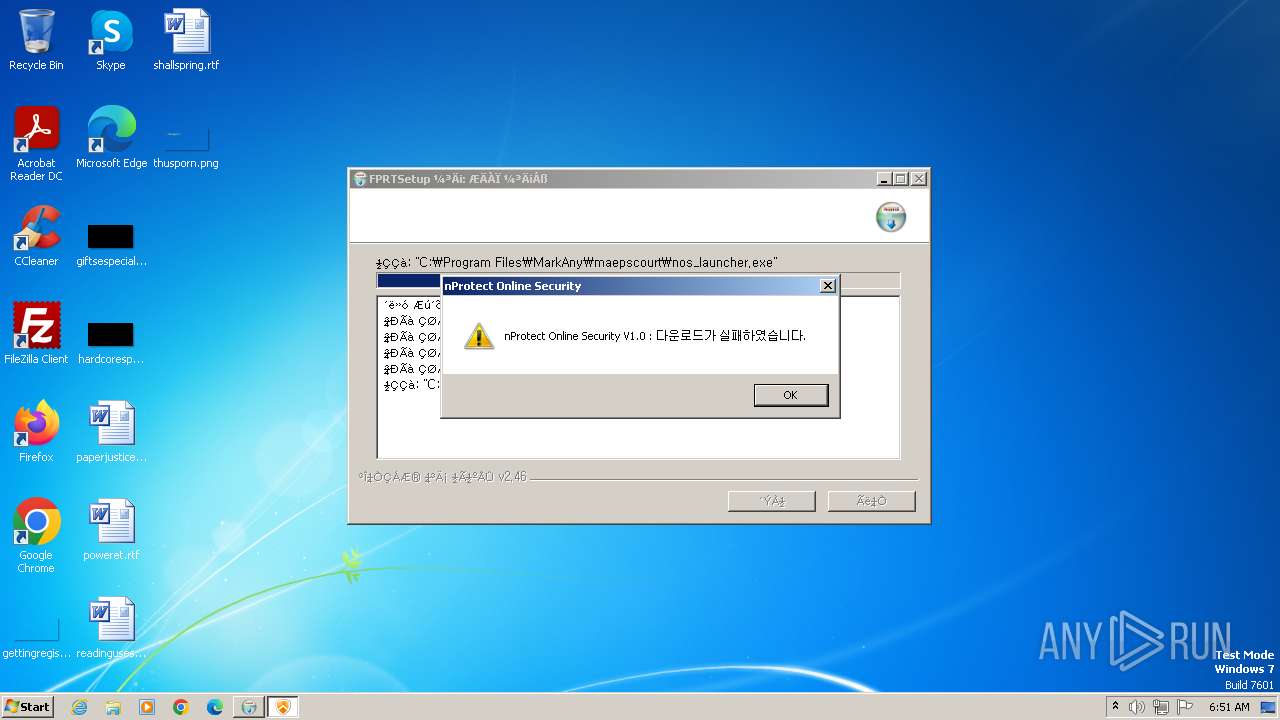Open the Action Center flag icon
The height and width of the screenshot is (720, 1280).
(x=1184, y=707)
